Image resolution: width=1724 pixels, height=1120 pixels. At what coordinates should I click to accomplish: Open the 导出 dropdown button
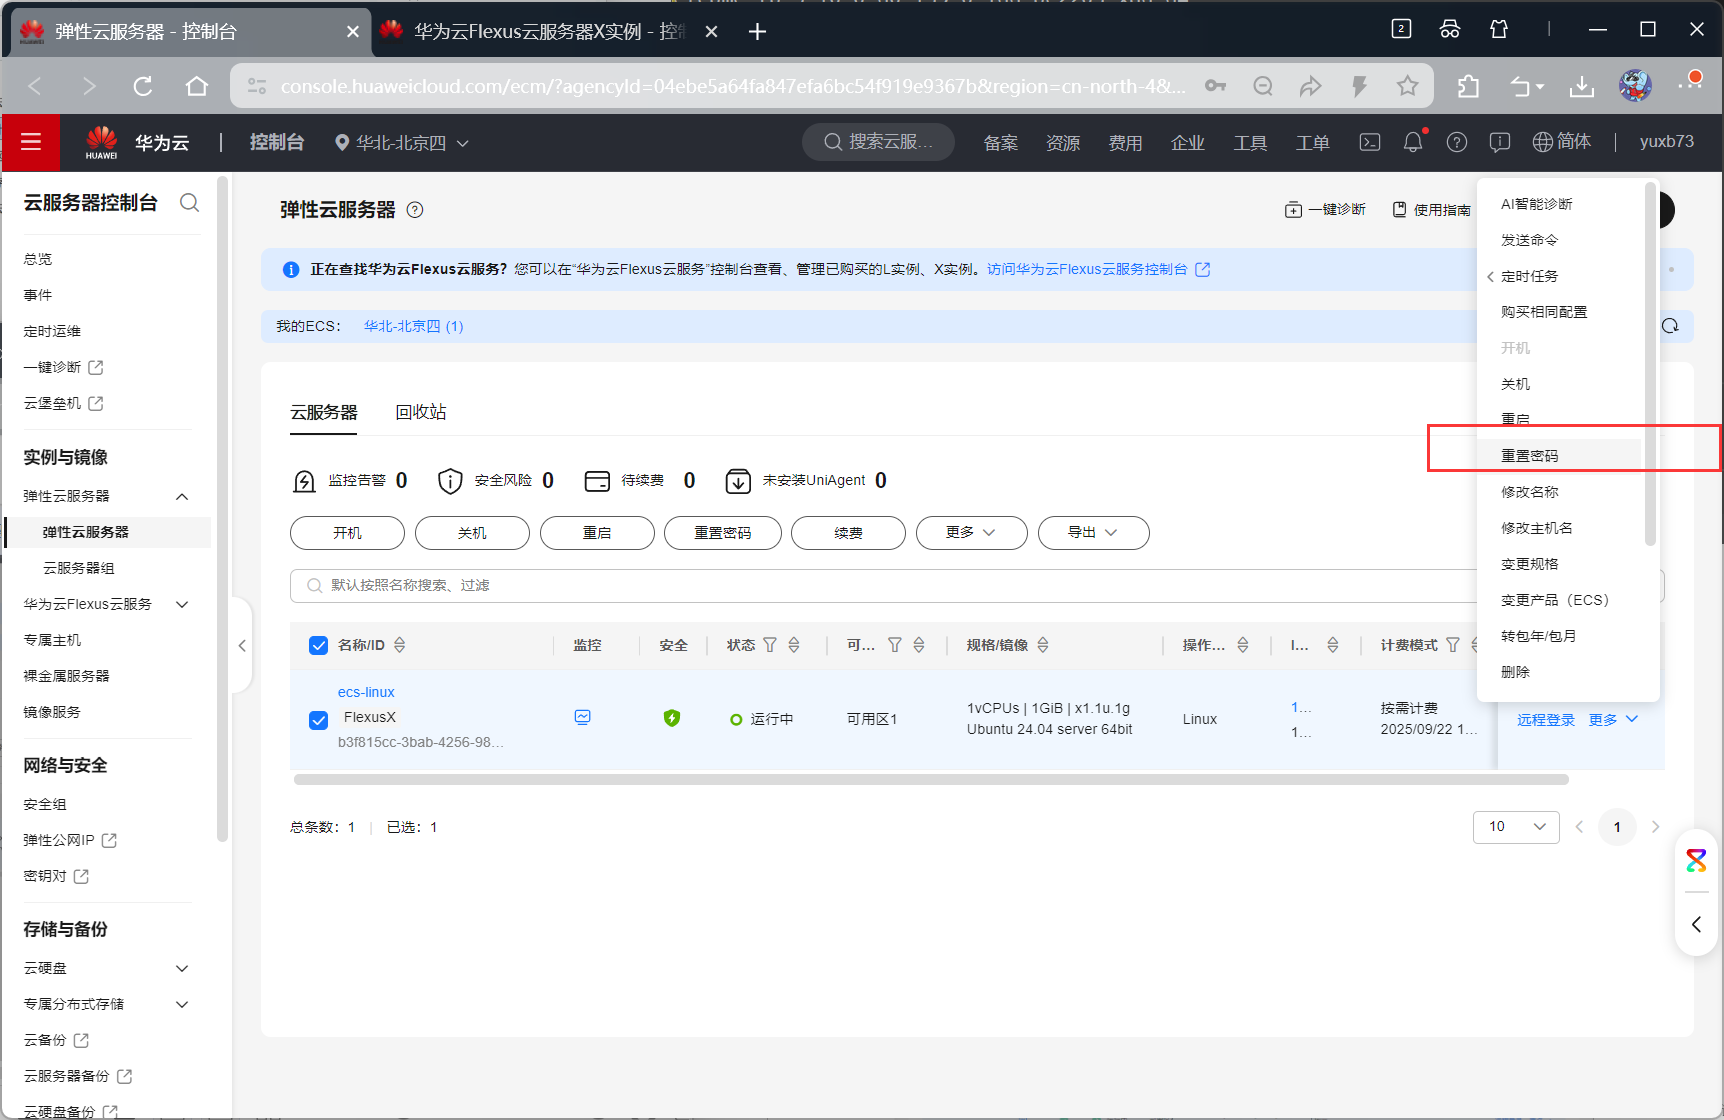(1093, 533)
